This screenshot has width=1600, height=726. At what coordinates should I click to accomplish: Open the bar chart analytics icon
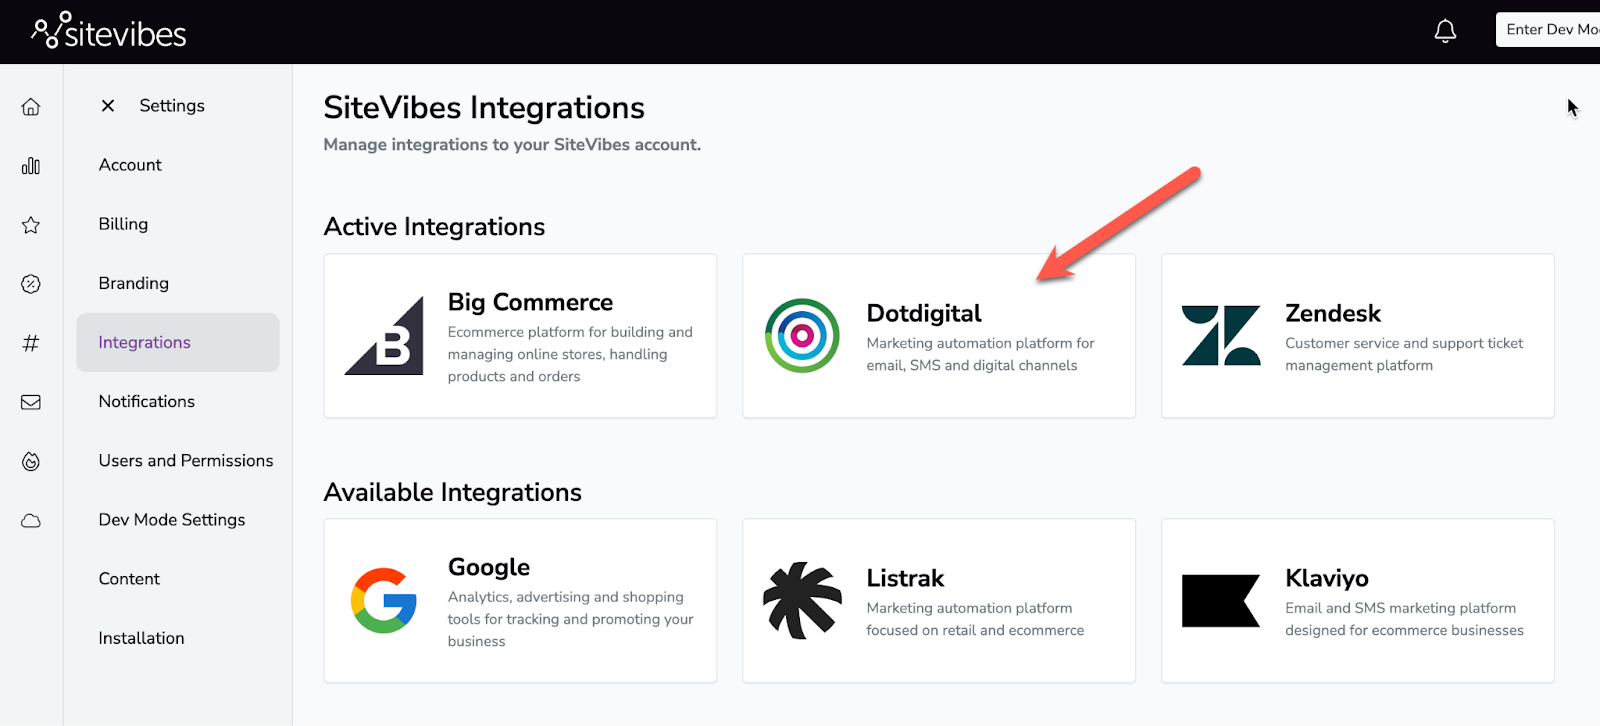(x=31, y=166)
